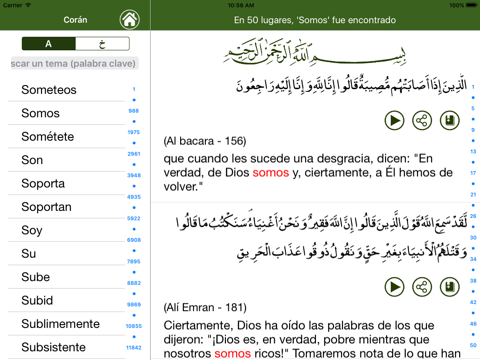Select the word Sube in the list

[66, 277]
